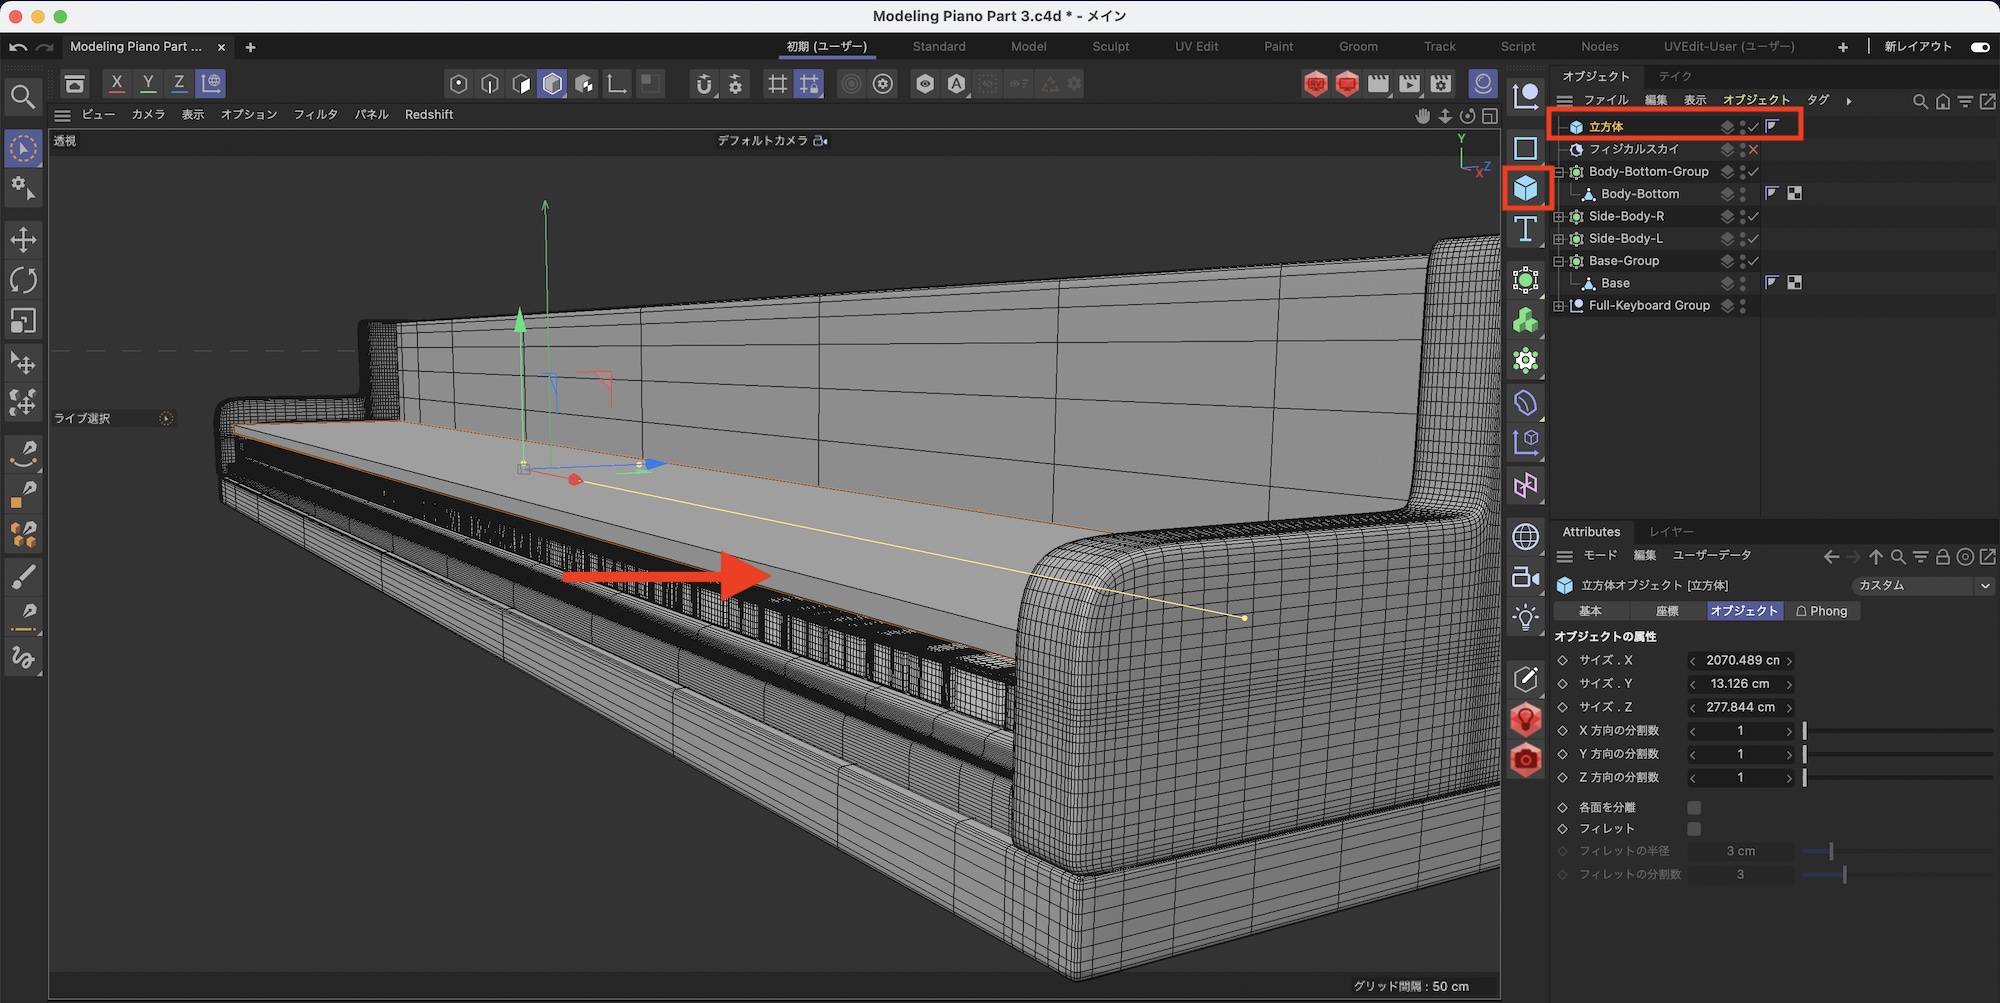Select the Rotate tool in left toolbar
This screenshot has width=2000, height=1003.
(x=23, y=280)
